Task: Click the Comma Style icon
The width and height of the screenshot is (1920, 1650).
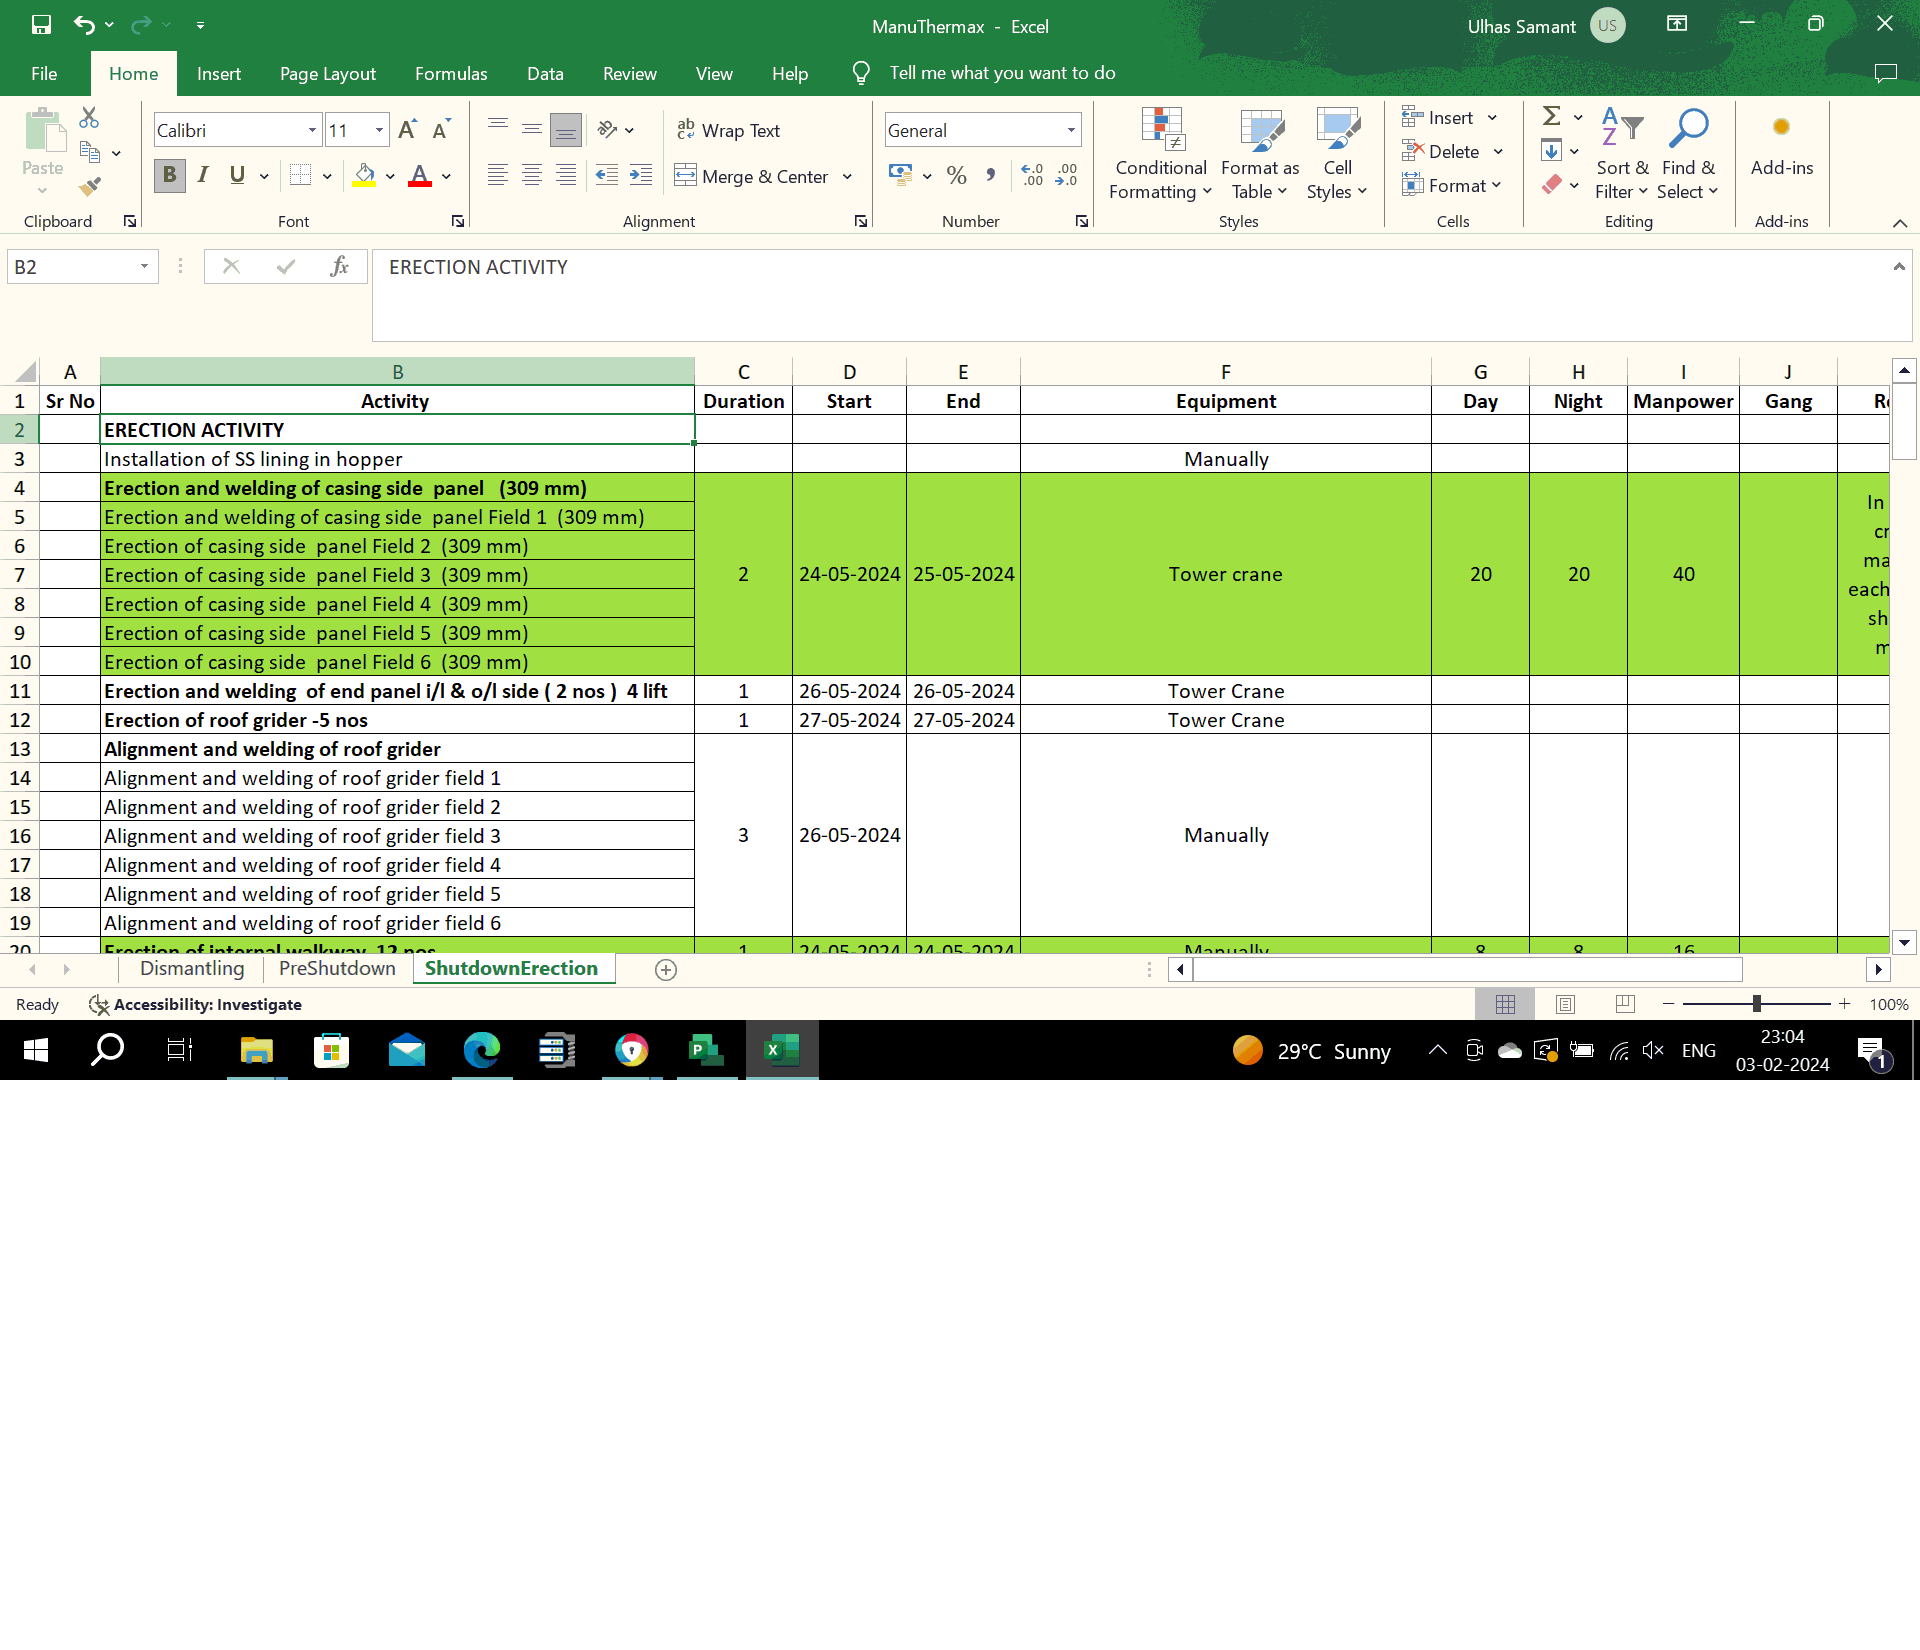Action: coord(990,176)
